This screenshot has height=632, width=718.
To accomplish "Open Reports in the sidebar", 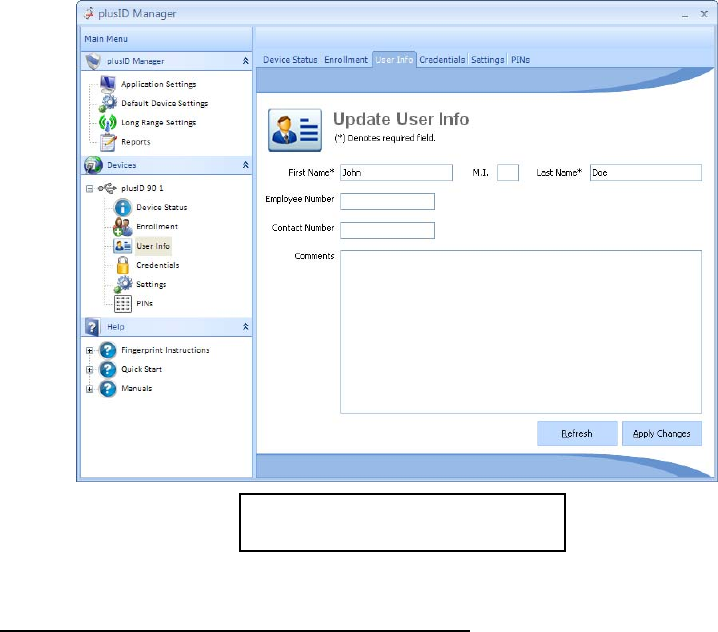I will tap(136, 142).
